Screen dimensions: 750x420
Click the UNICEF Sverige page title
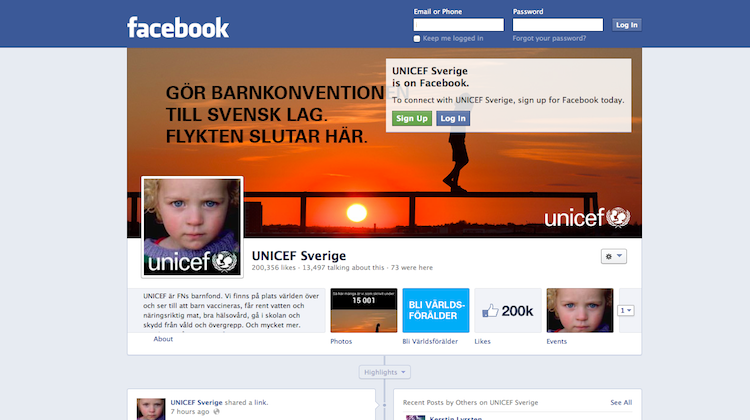pos(299,256)
